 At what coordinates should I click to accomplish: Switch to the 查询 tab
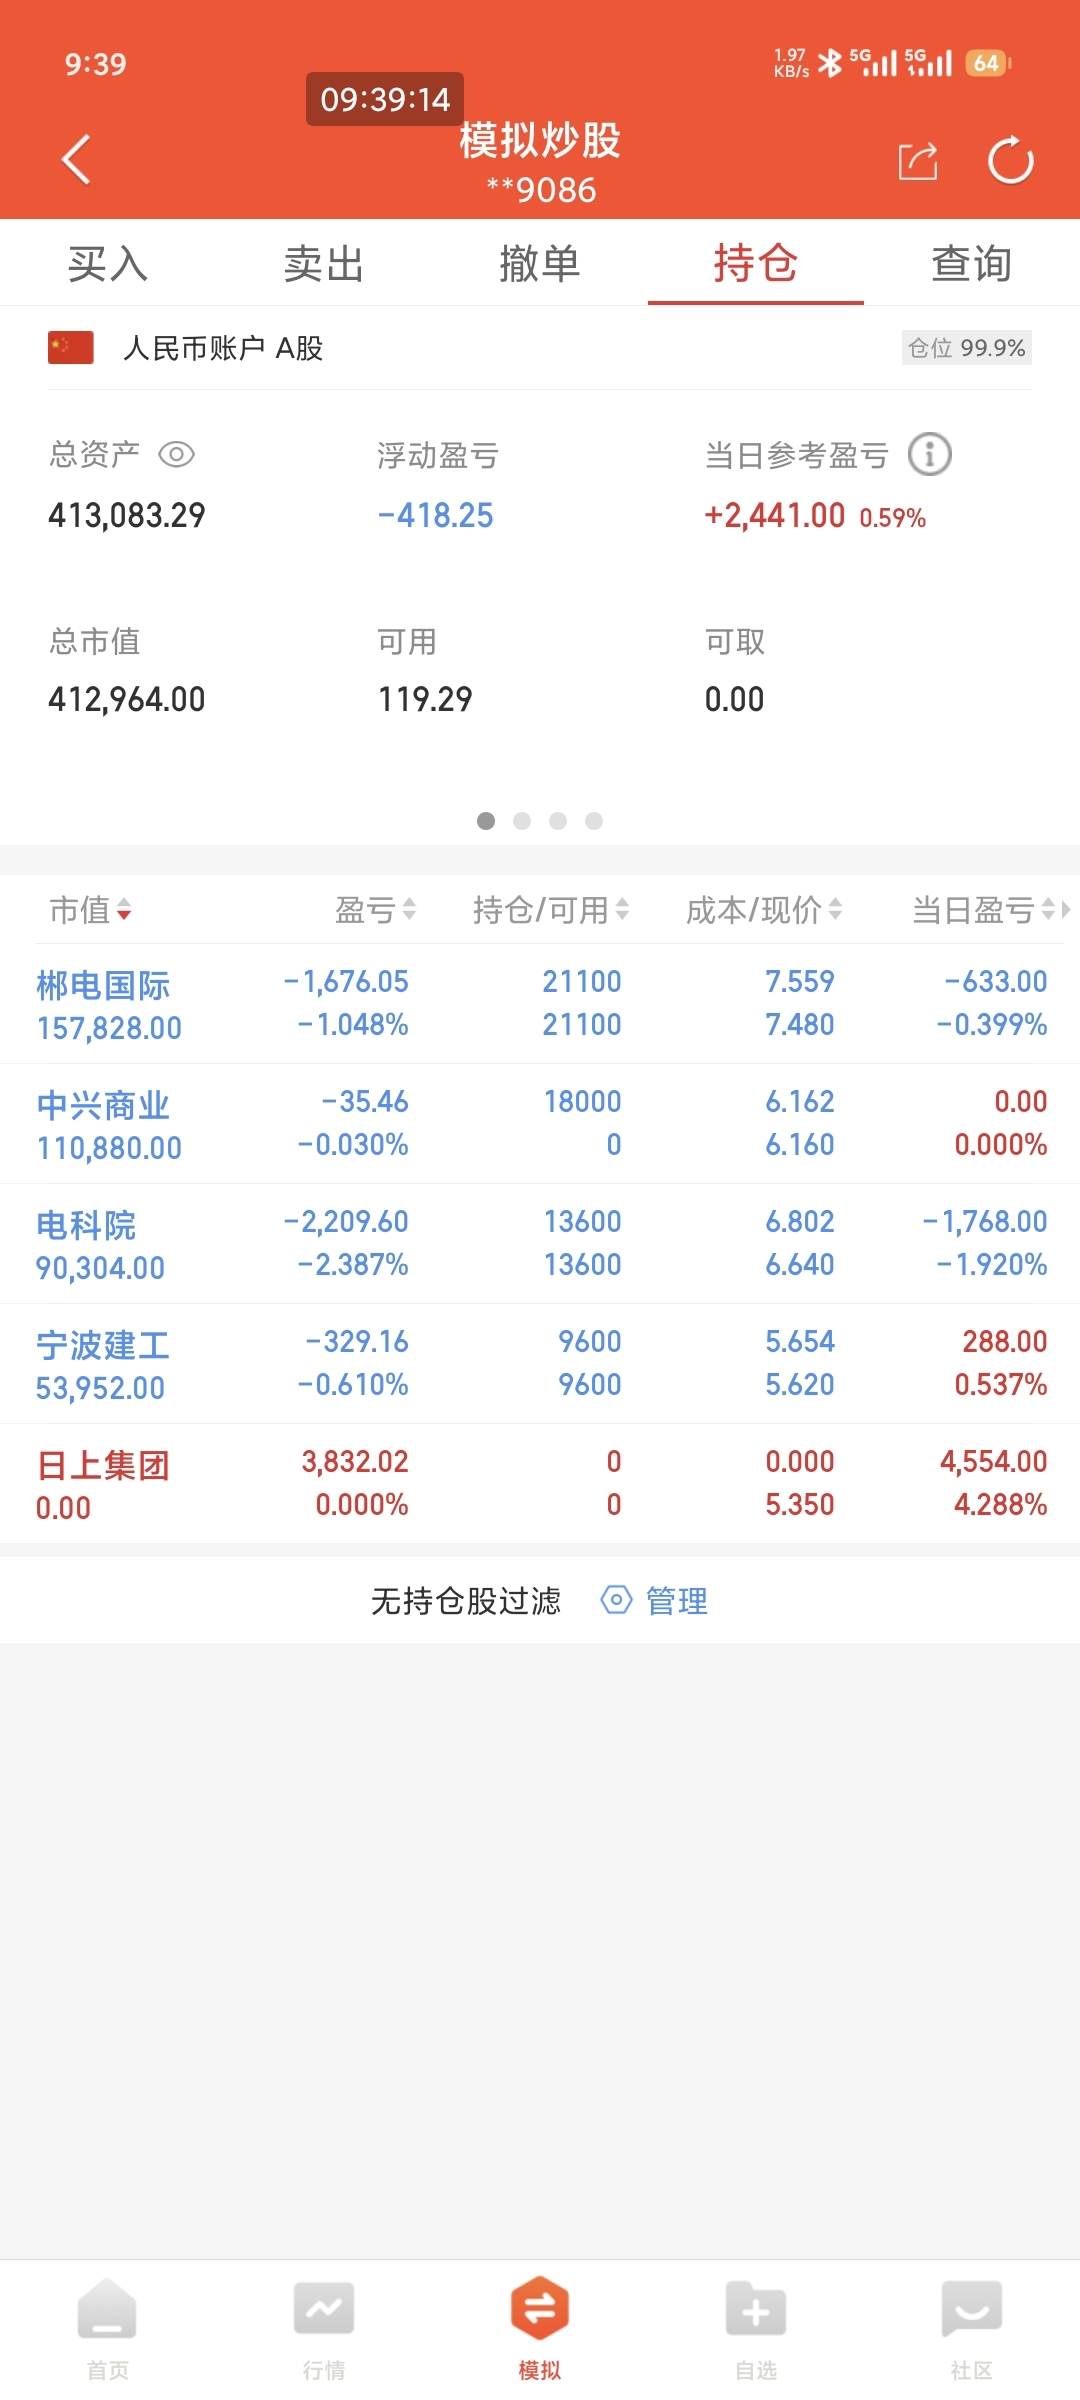[x=972, y=264]
